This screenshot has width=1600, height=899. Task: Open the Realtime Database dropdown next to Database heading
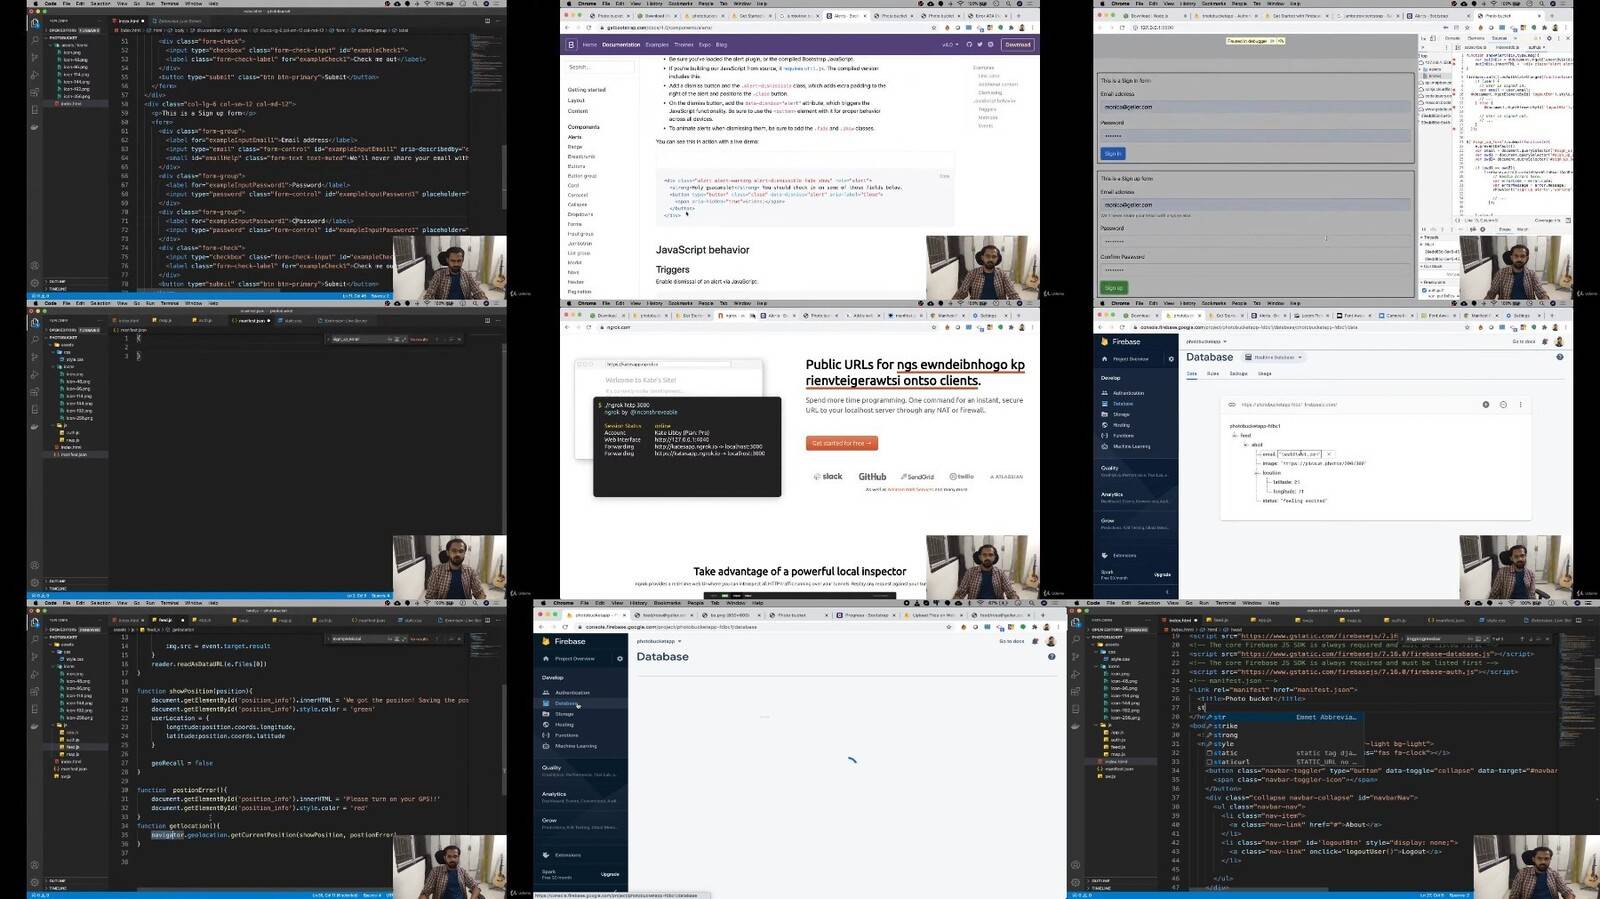(x=1273, y=357)
